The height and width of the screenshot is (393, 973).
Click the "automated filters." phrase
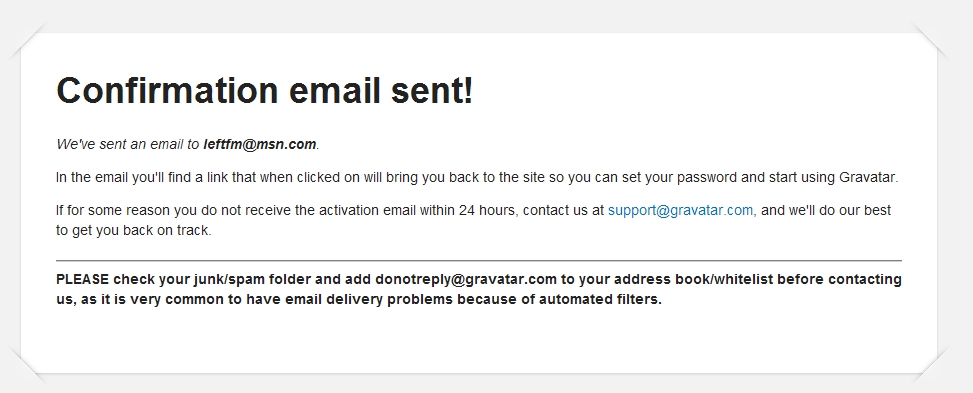[x=600, y=299]
